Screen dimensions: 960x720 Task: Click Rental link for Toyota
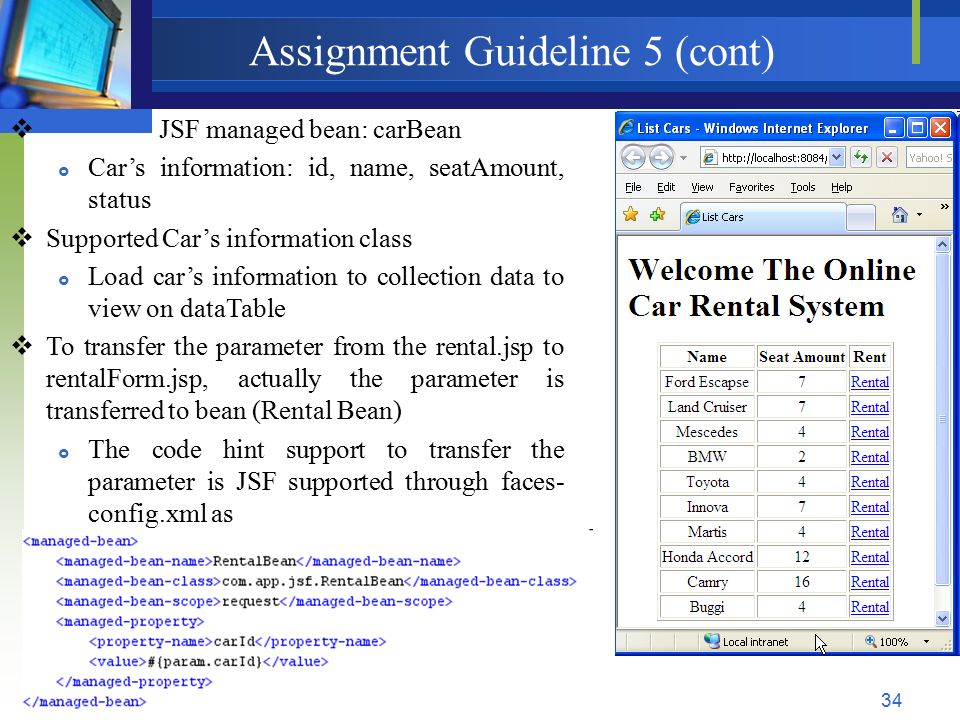point(869,482)
